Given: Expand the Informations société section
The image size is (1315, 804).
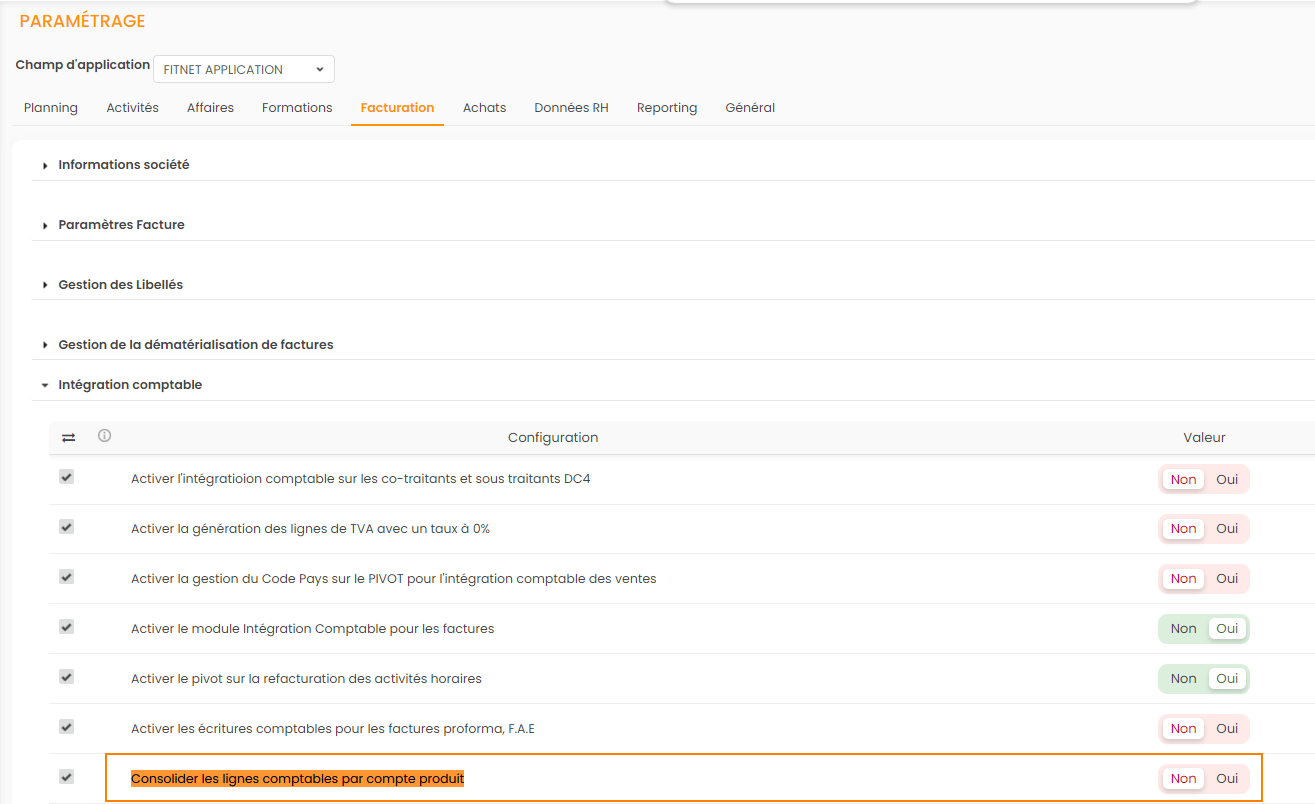Looking at the screenshot, I should (x=123, y=165).
